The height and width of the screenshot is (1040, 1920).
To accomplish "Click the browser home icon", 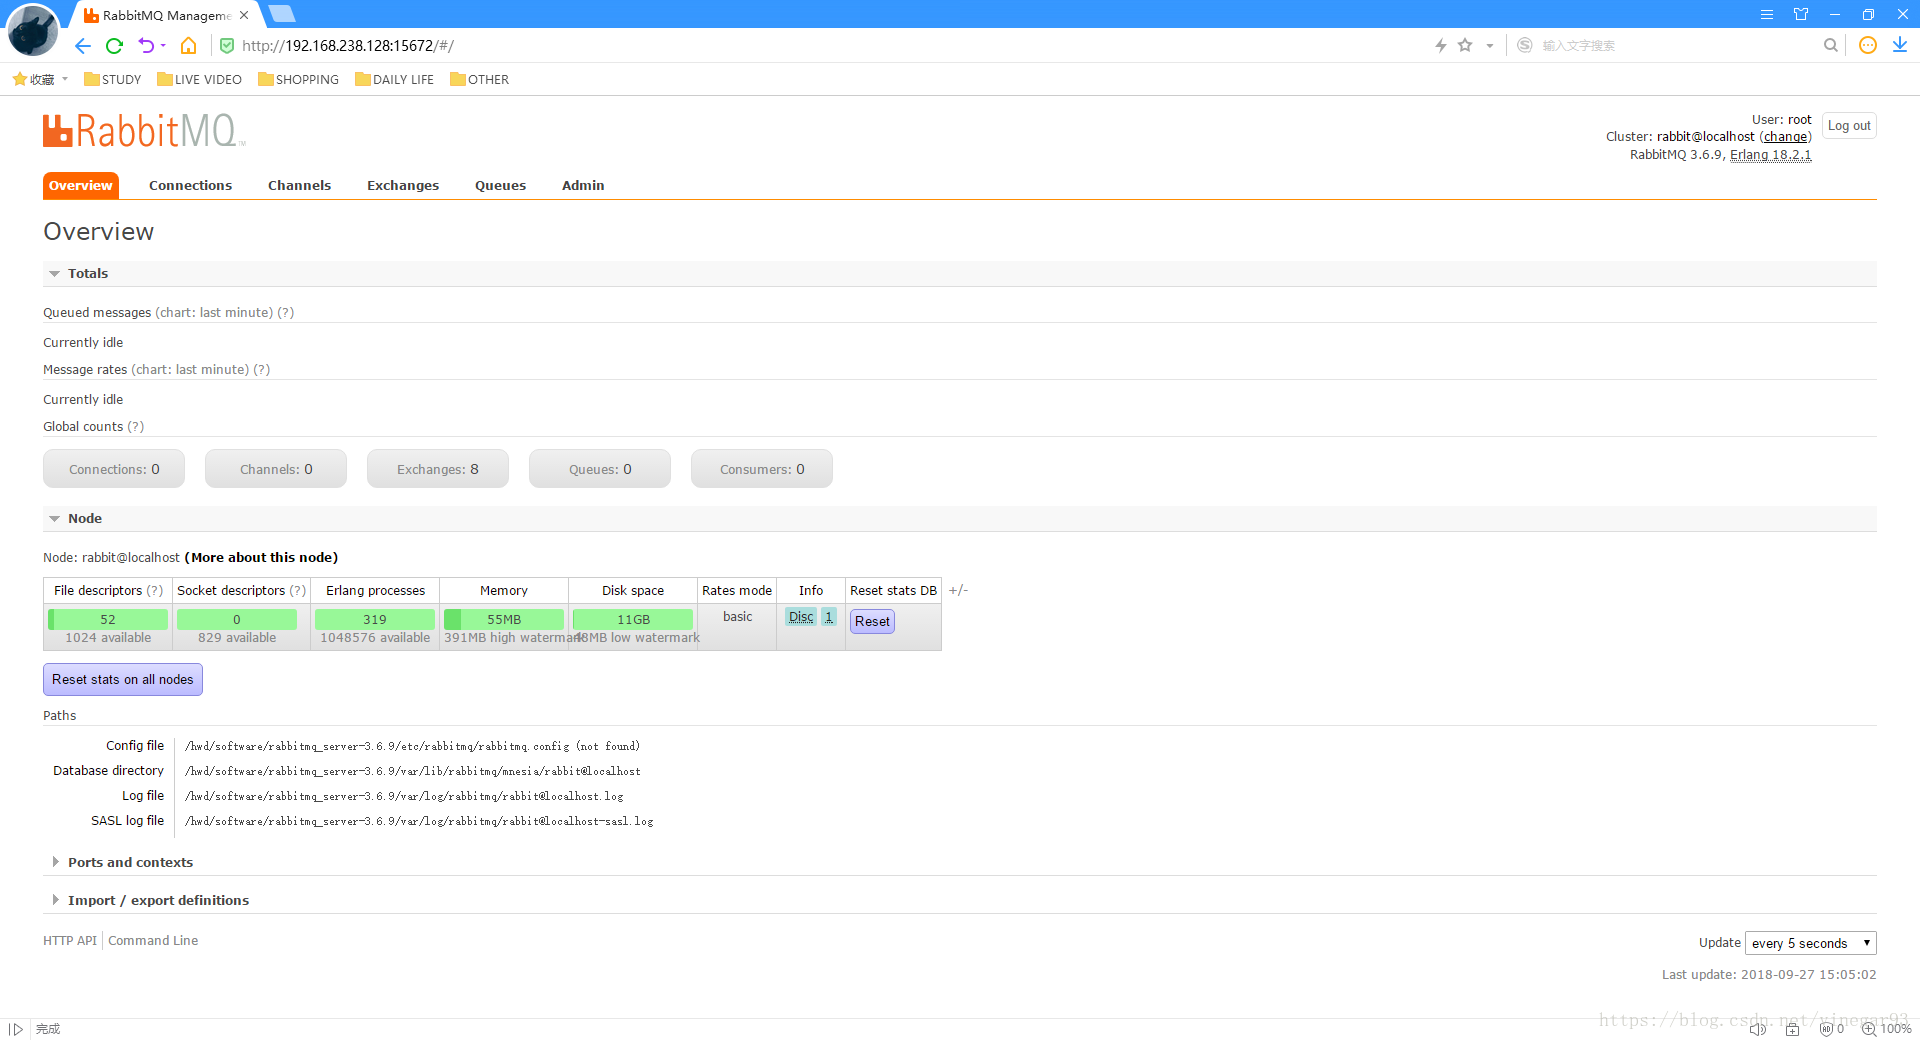I will [x=188, y=46].
